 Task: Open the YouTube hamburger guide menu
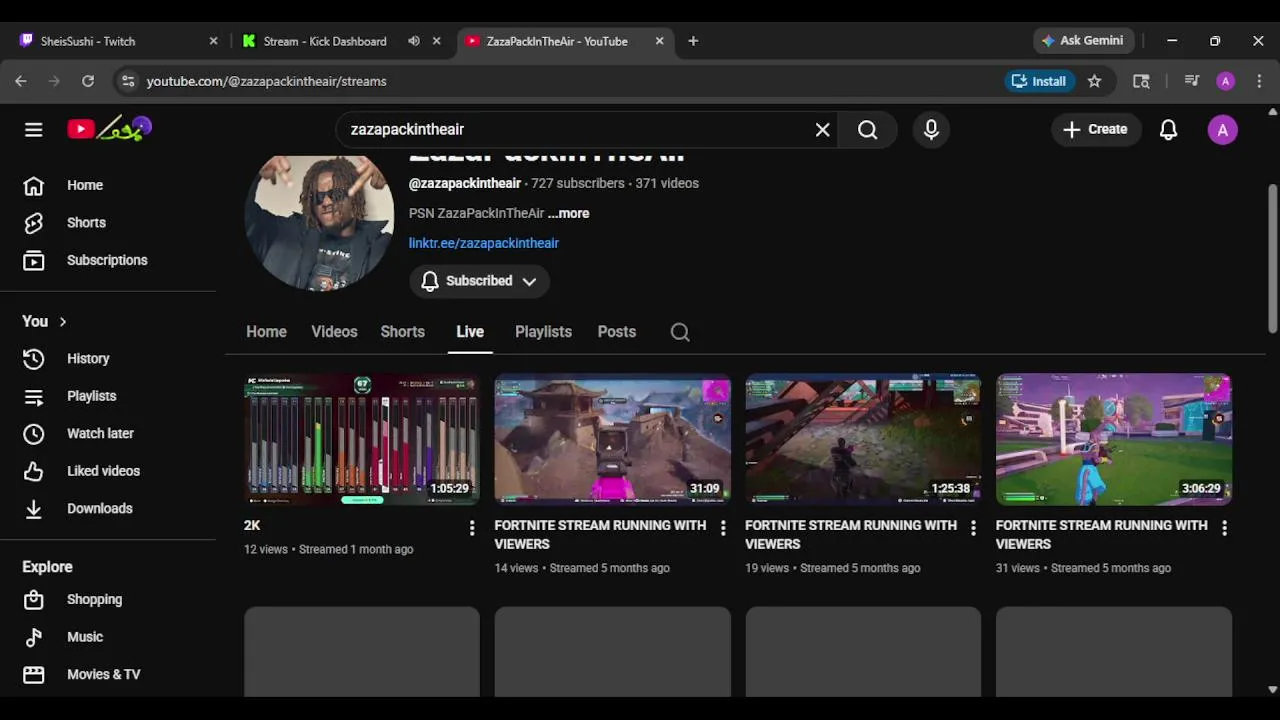tap(33, 129)
